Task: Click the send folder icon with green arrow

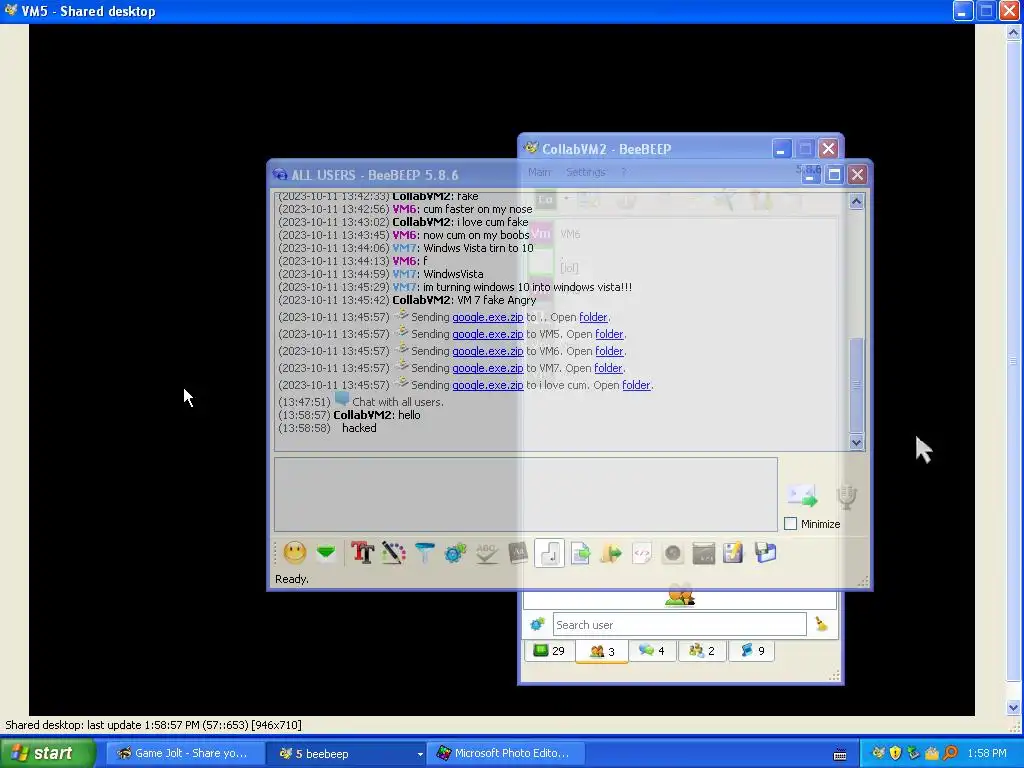Action: coord(611,553)
